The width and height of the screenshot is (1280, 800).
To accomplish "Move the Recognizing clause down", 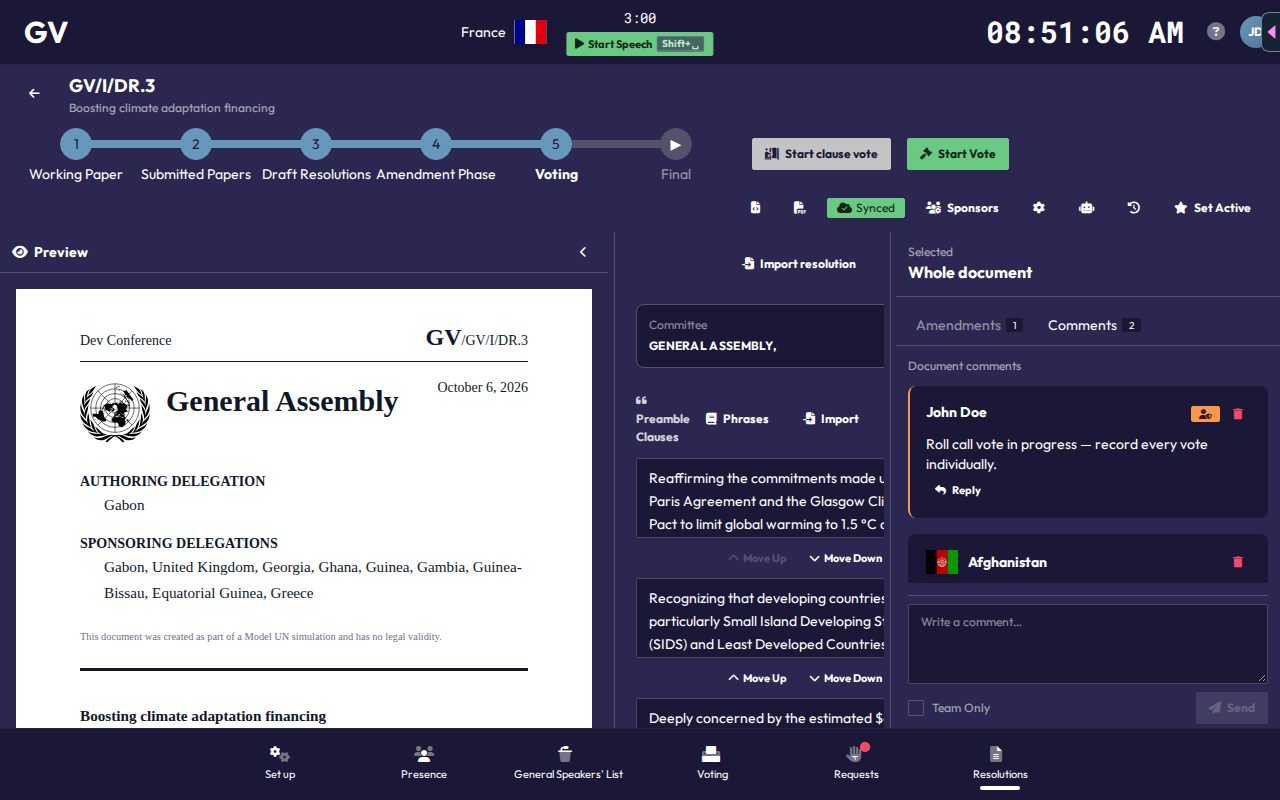I will click(x=845, y=678).
